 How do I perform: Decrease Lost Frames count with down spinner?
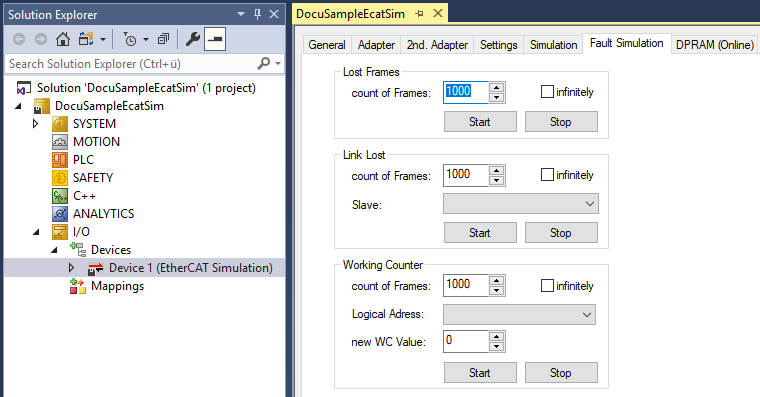(x=496, y=97)
